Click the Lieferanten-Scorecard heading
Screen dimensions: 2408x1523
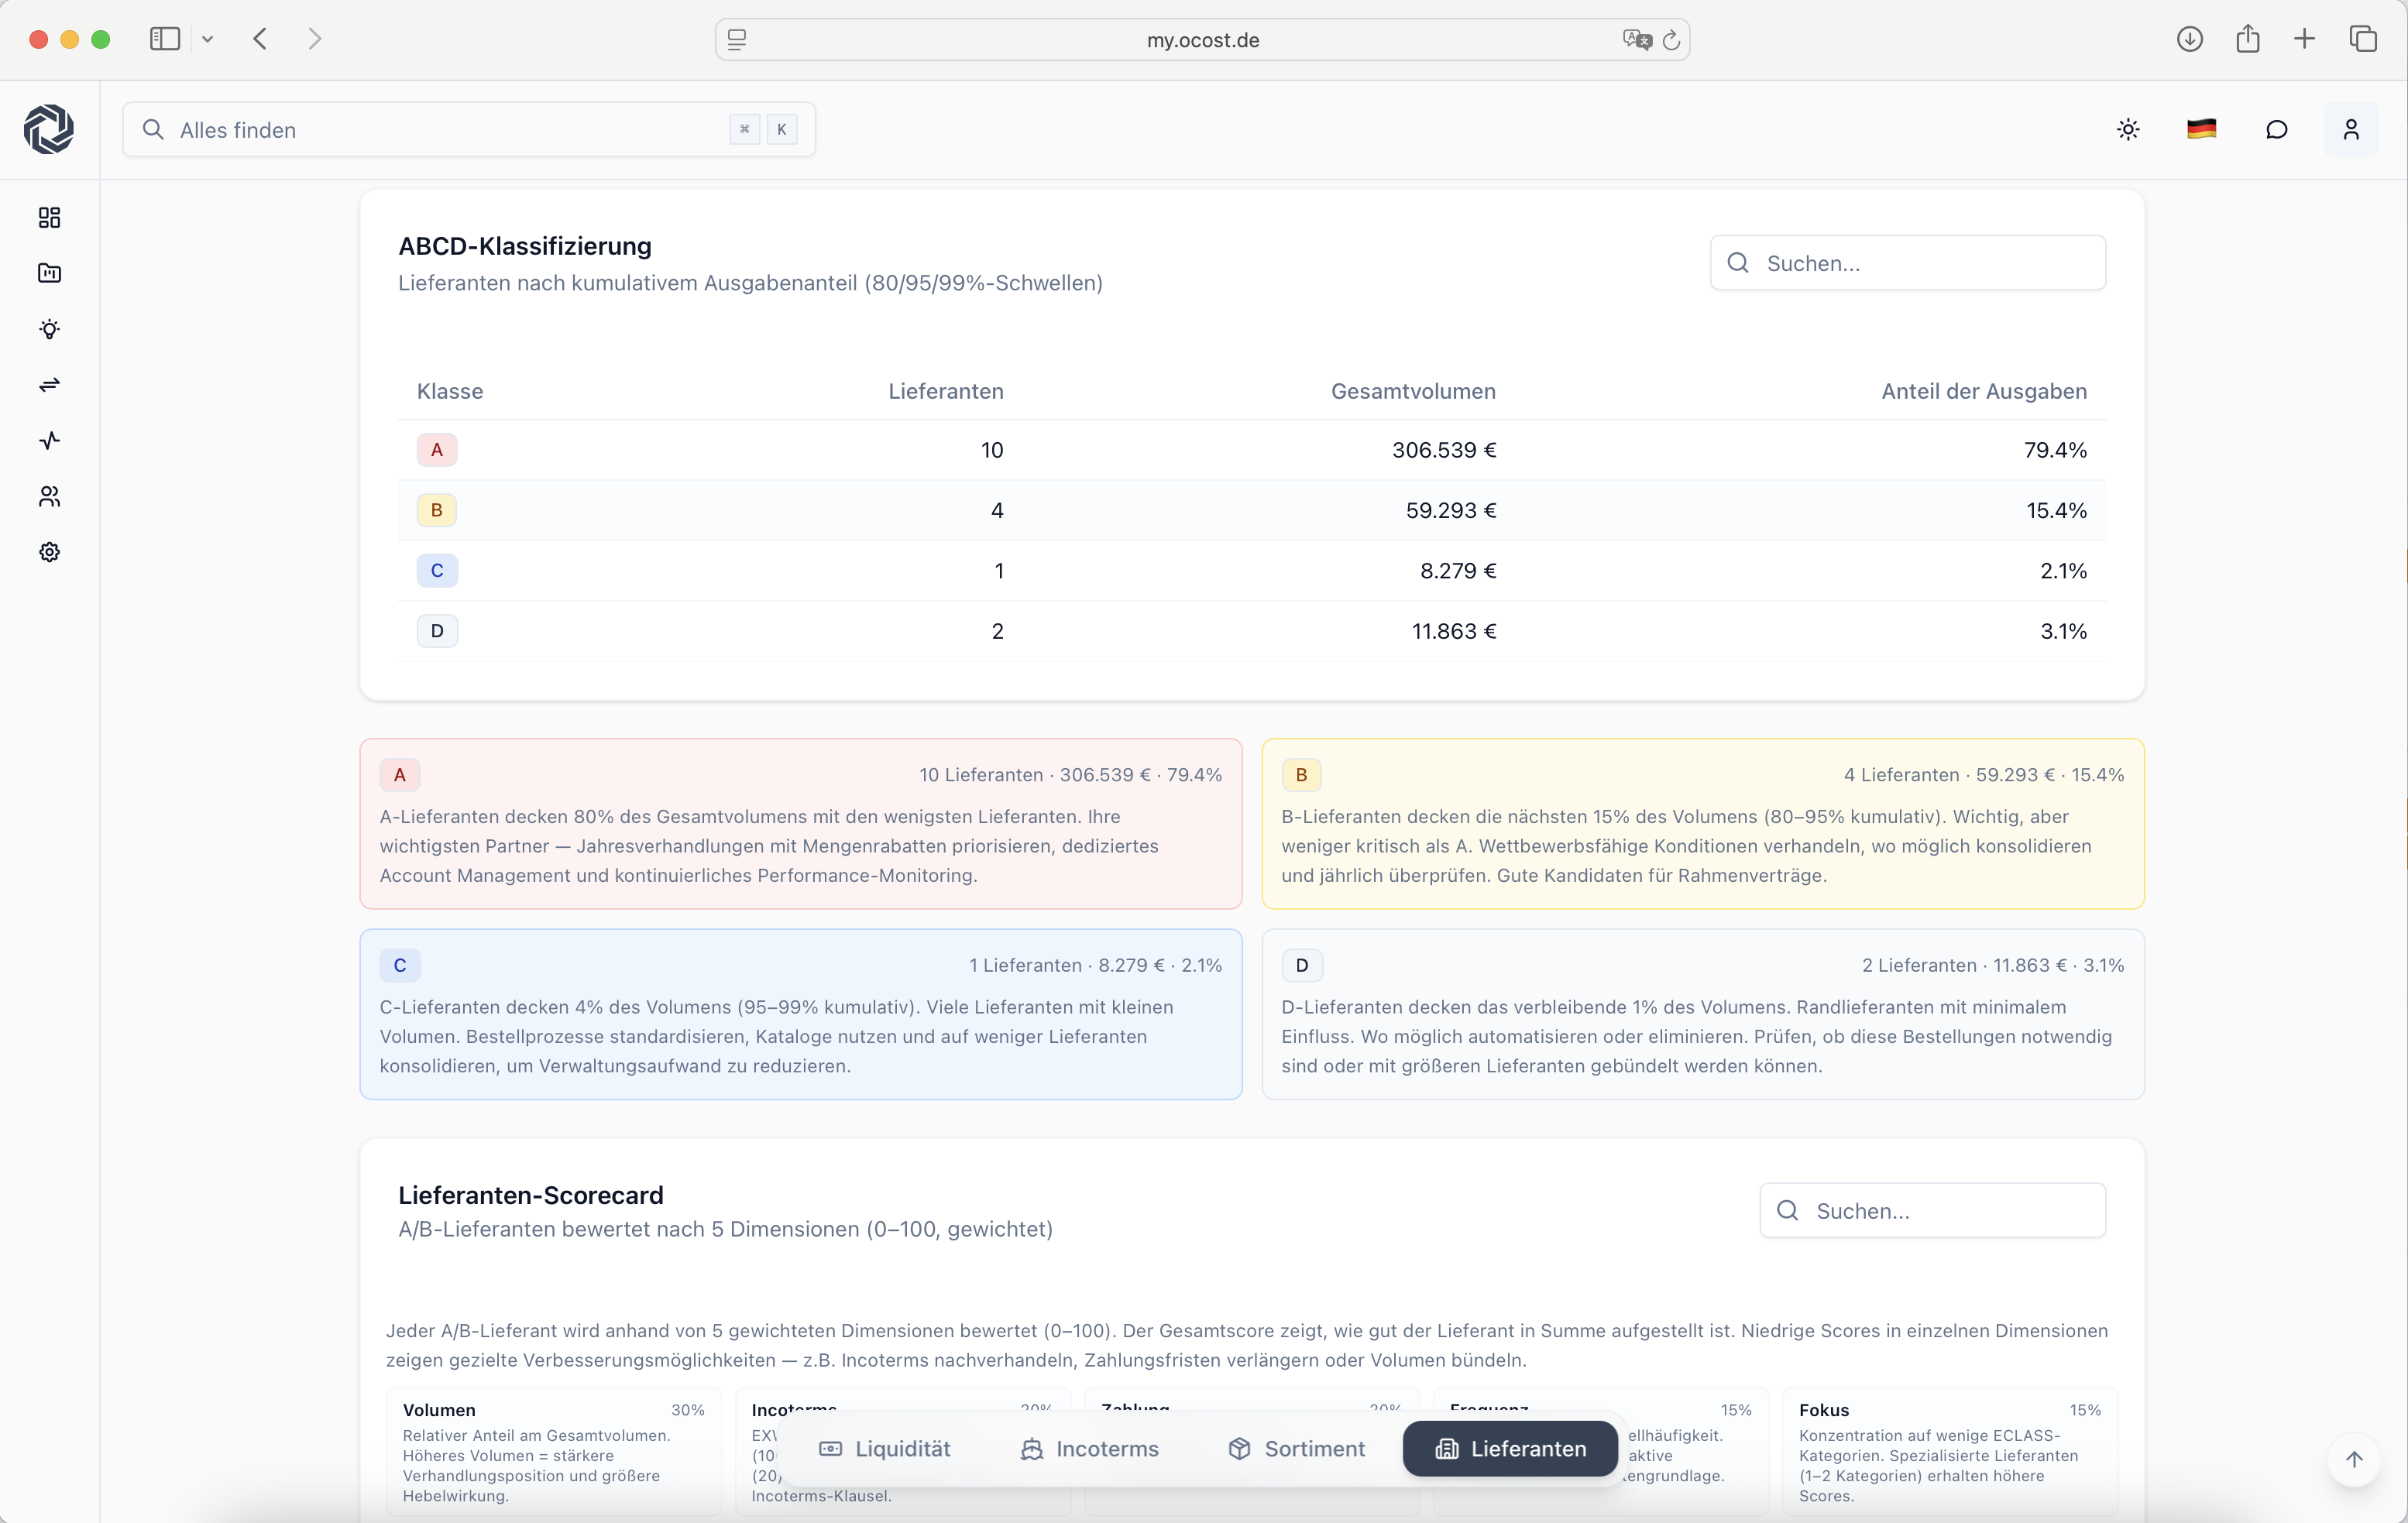point(531,1195)
